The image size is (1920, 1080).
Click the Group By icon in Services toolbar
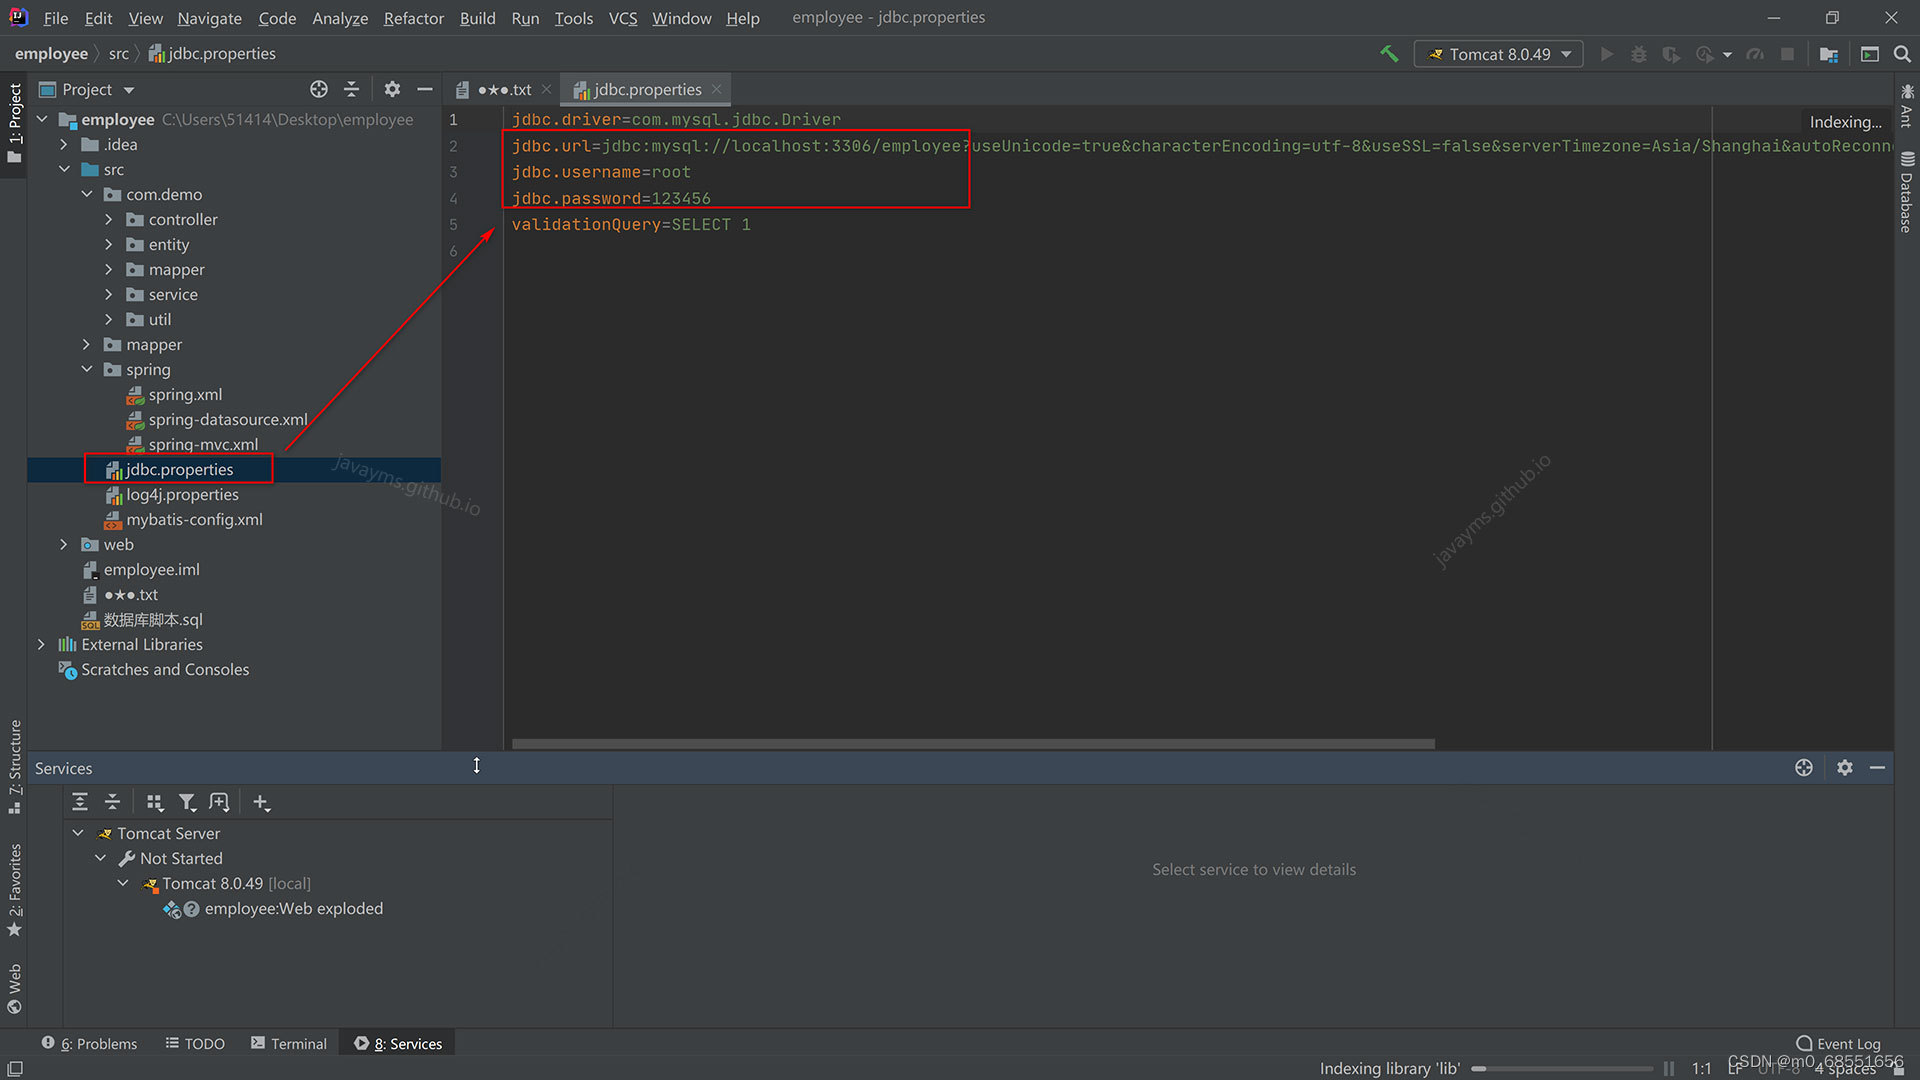pyautogui.click(x=155, y=802)
